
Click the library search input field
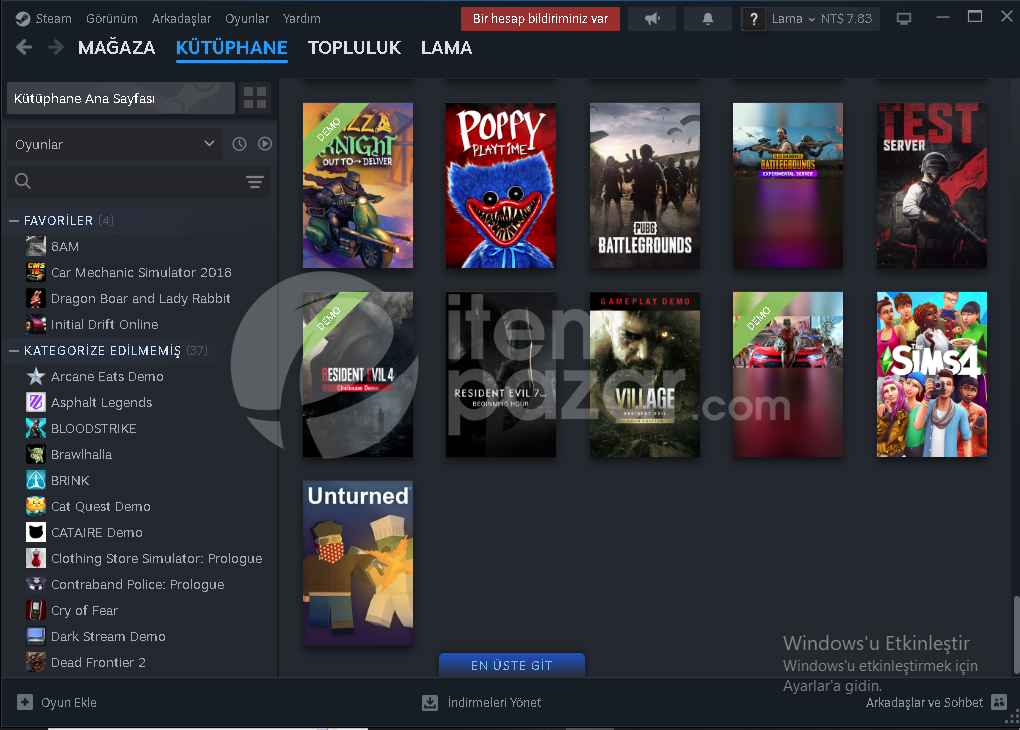pos(139,182)
